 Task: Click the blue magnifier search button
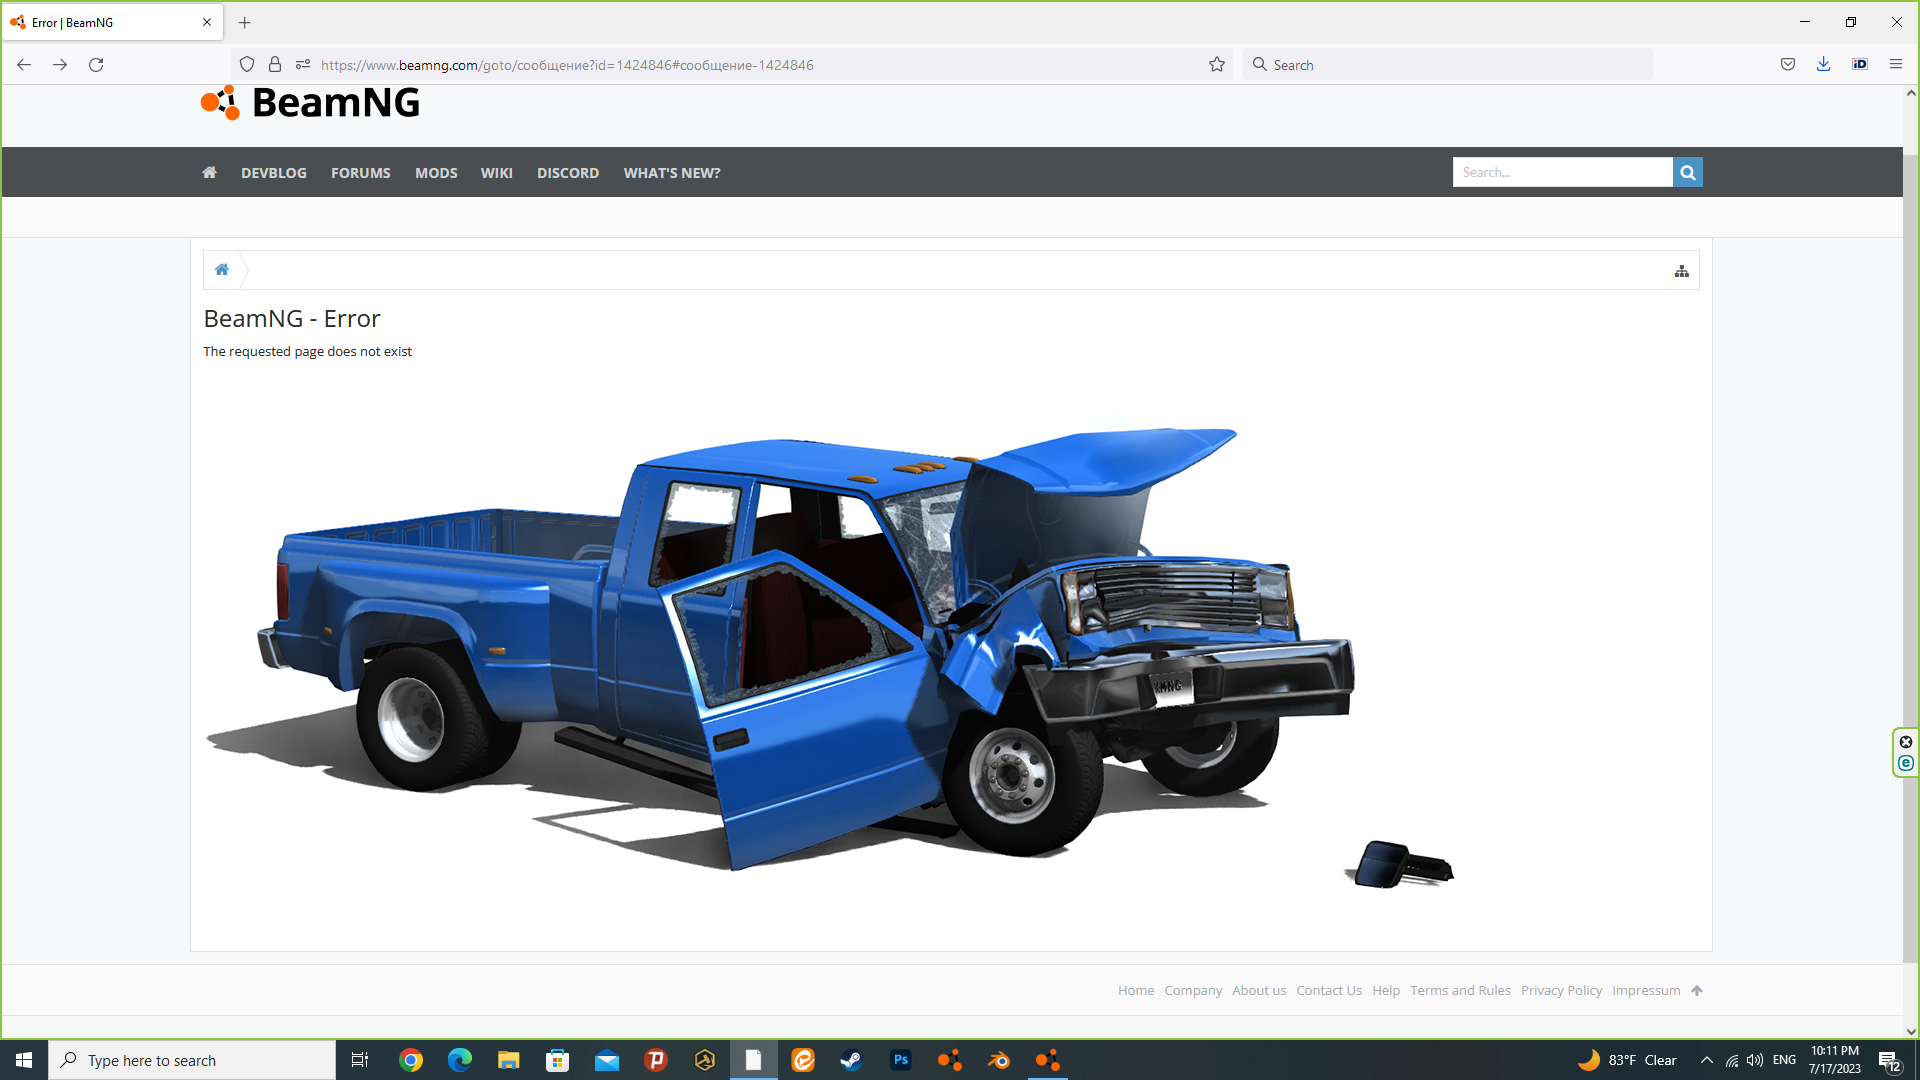(1688, 172)
